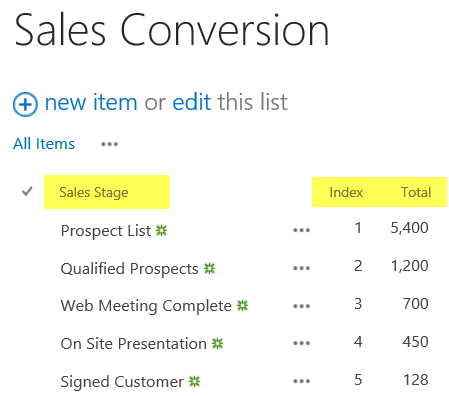Open the ellipsis menu for On Site Presentation
This screenshot has width=449, height=396.
coord(301,343)
